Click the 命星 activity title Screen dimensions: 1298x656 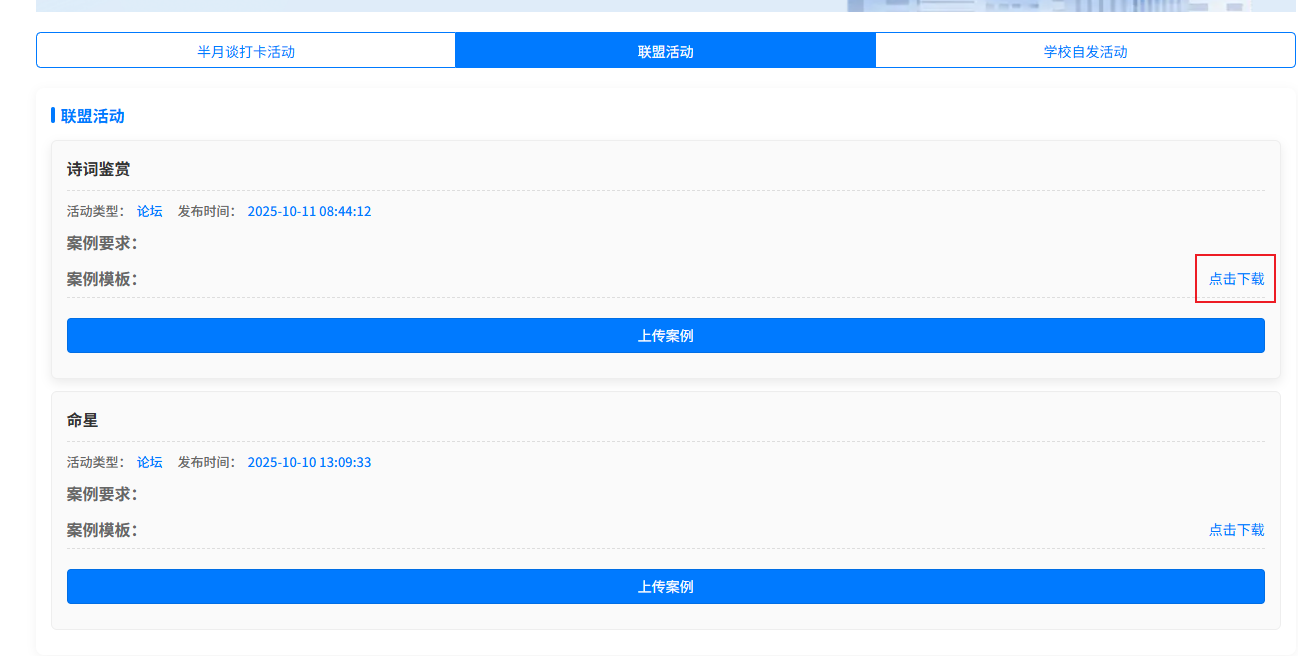[x=82, y=420]
